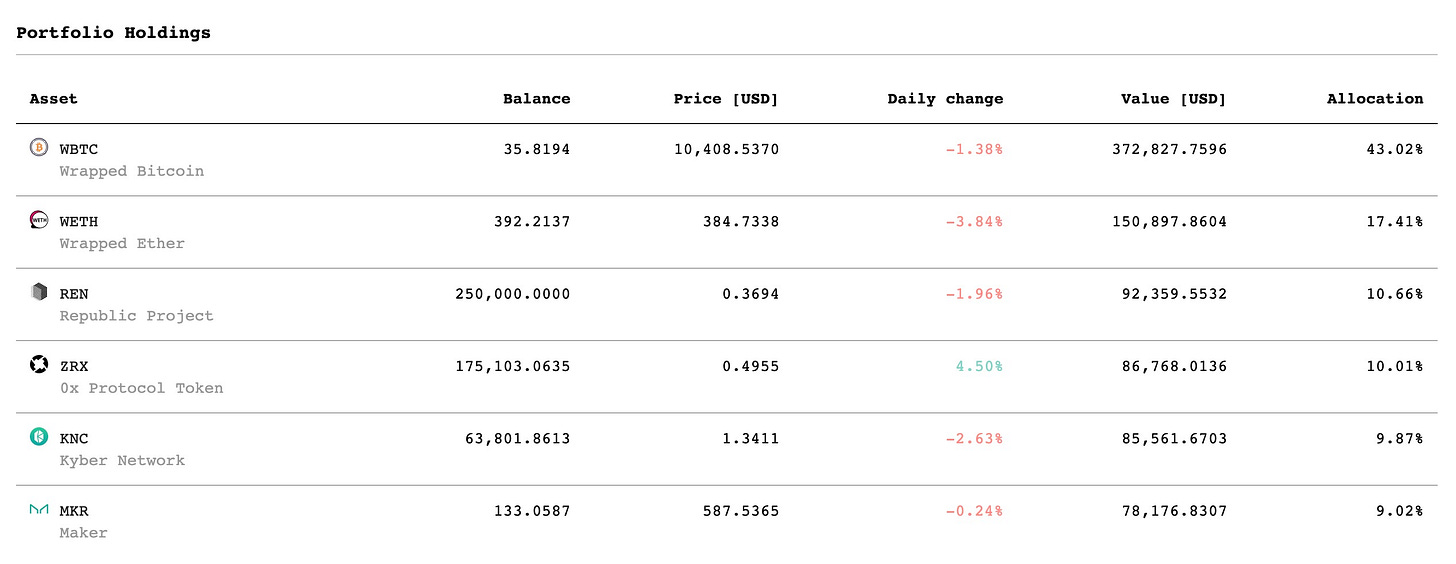Click the Portfolio Holdings heading
Image resolution: width=1456 pixels, height=564 pixels.
[113, 32]
